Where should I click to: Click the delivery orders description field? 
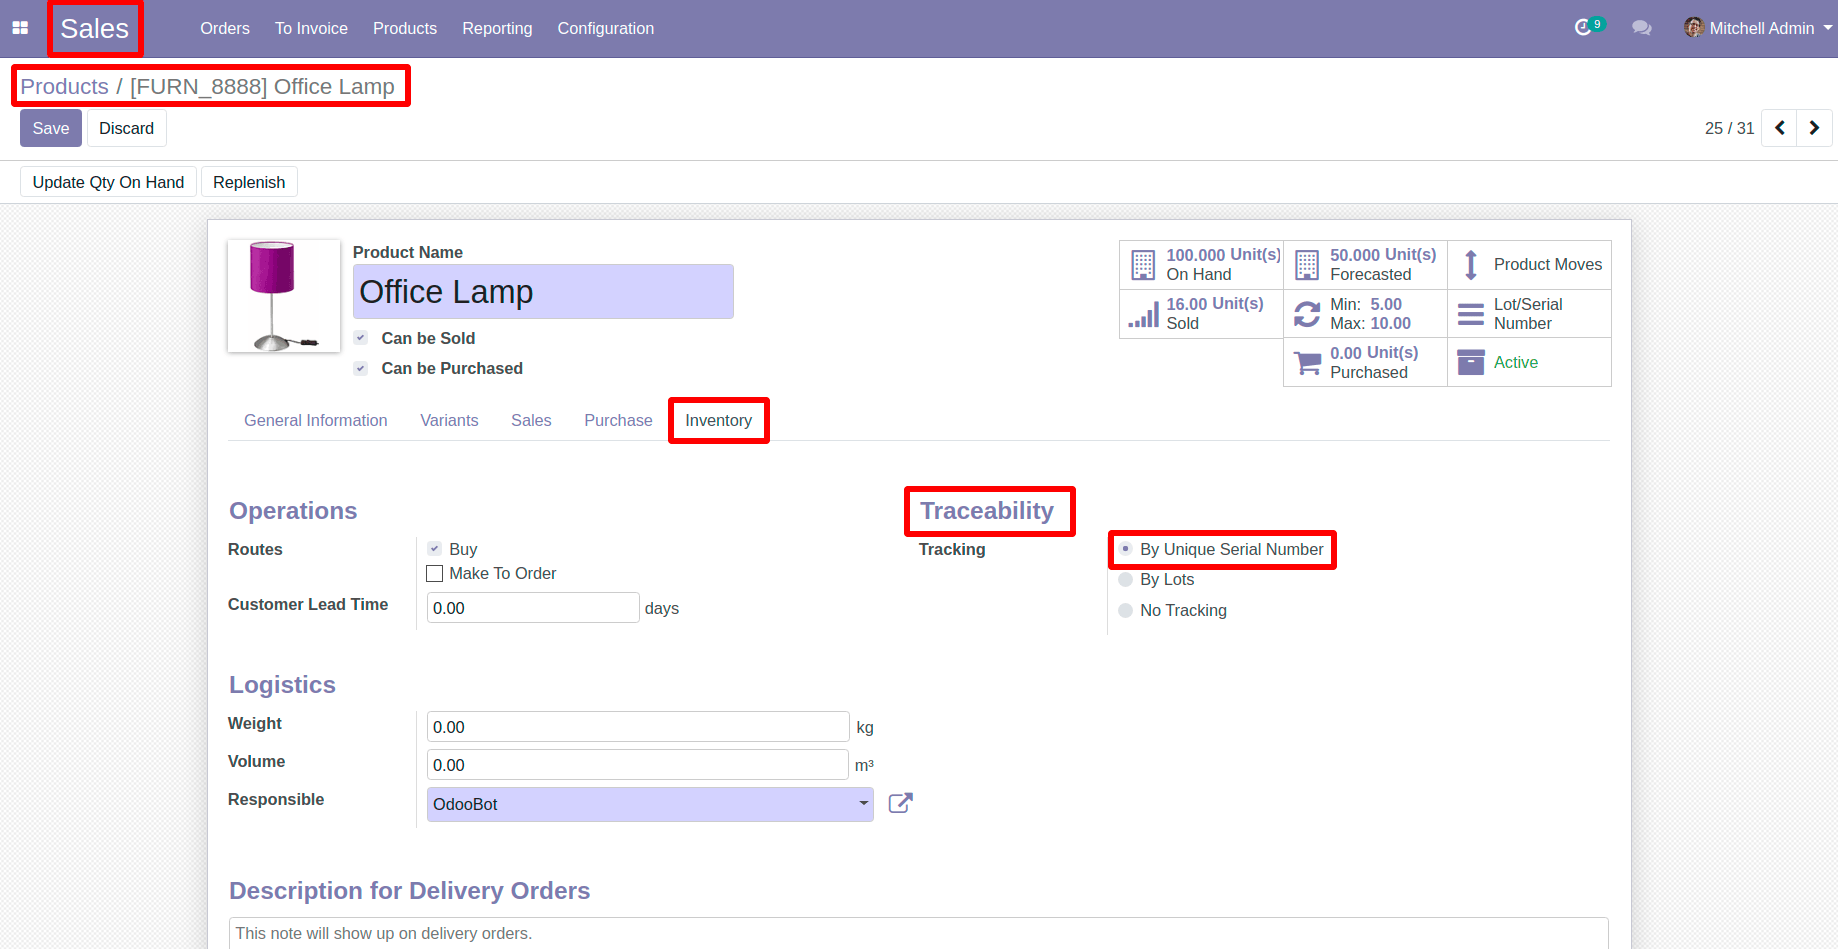918,933
